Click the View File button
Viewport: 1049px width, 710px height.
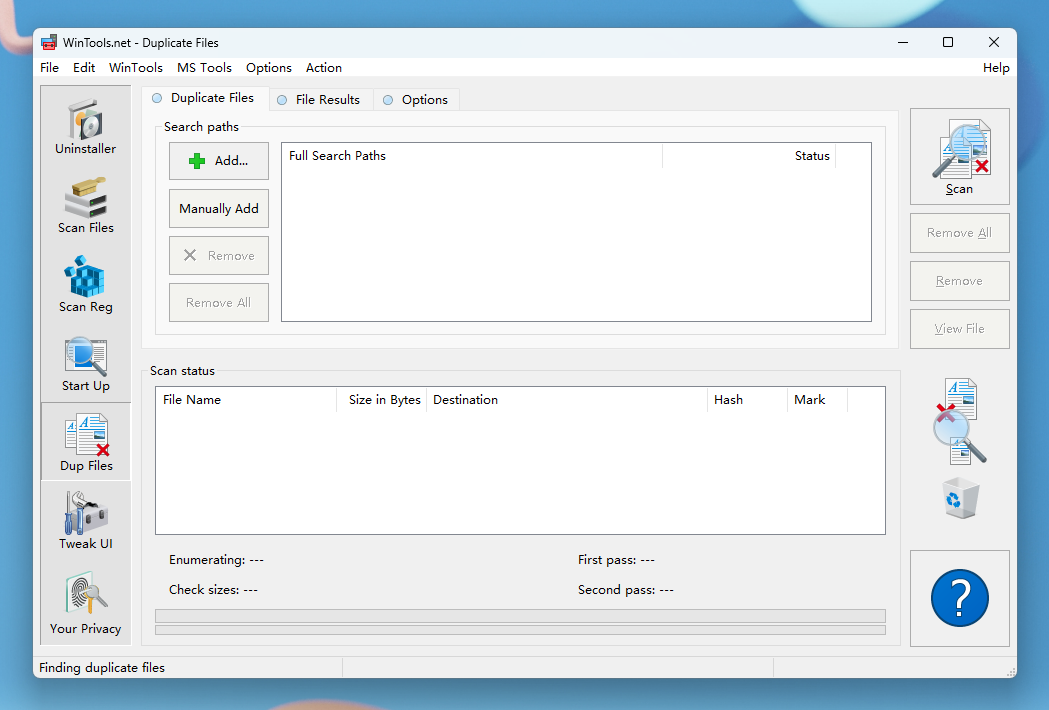(959, 329)
